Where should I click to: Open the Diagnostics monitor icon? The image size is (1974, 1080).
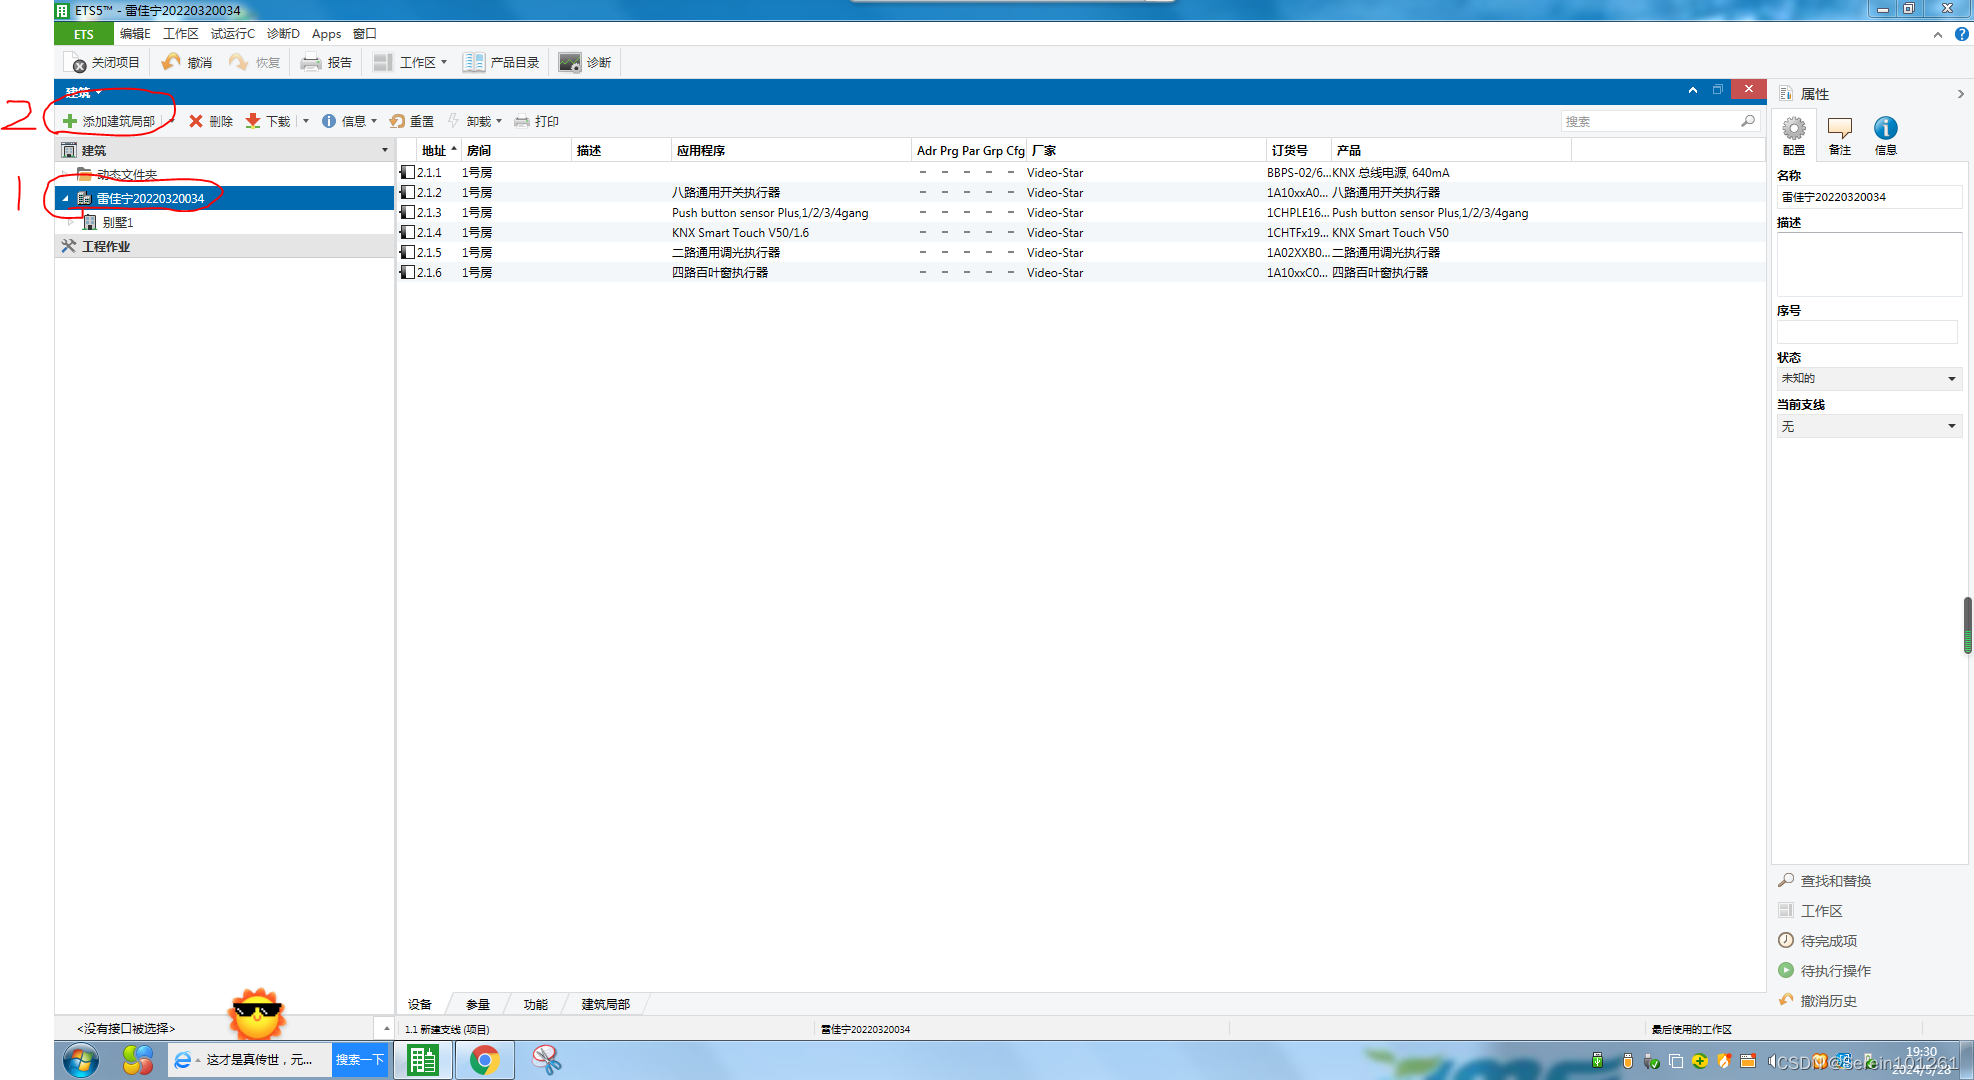point(570,62)
